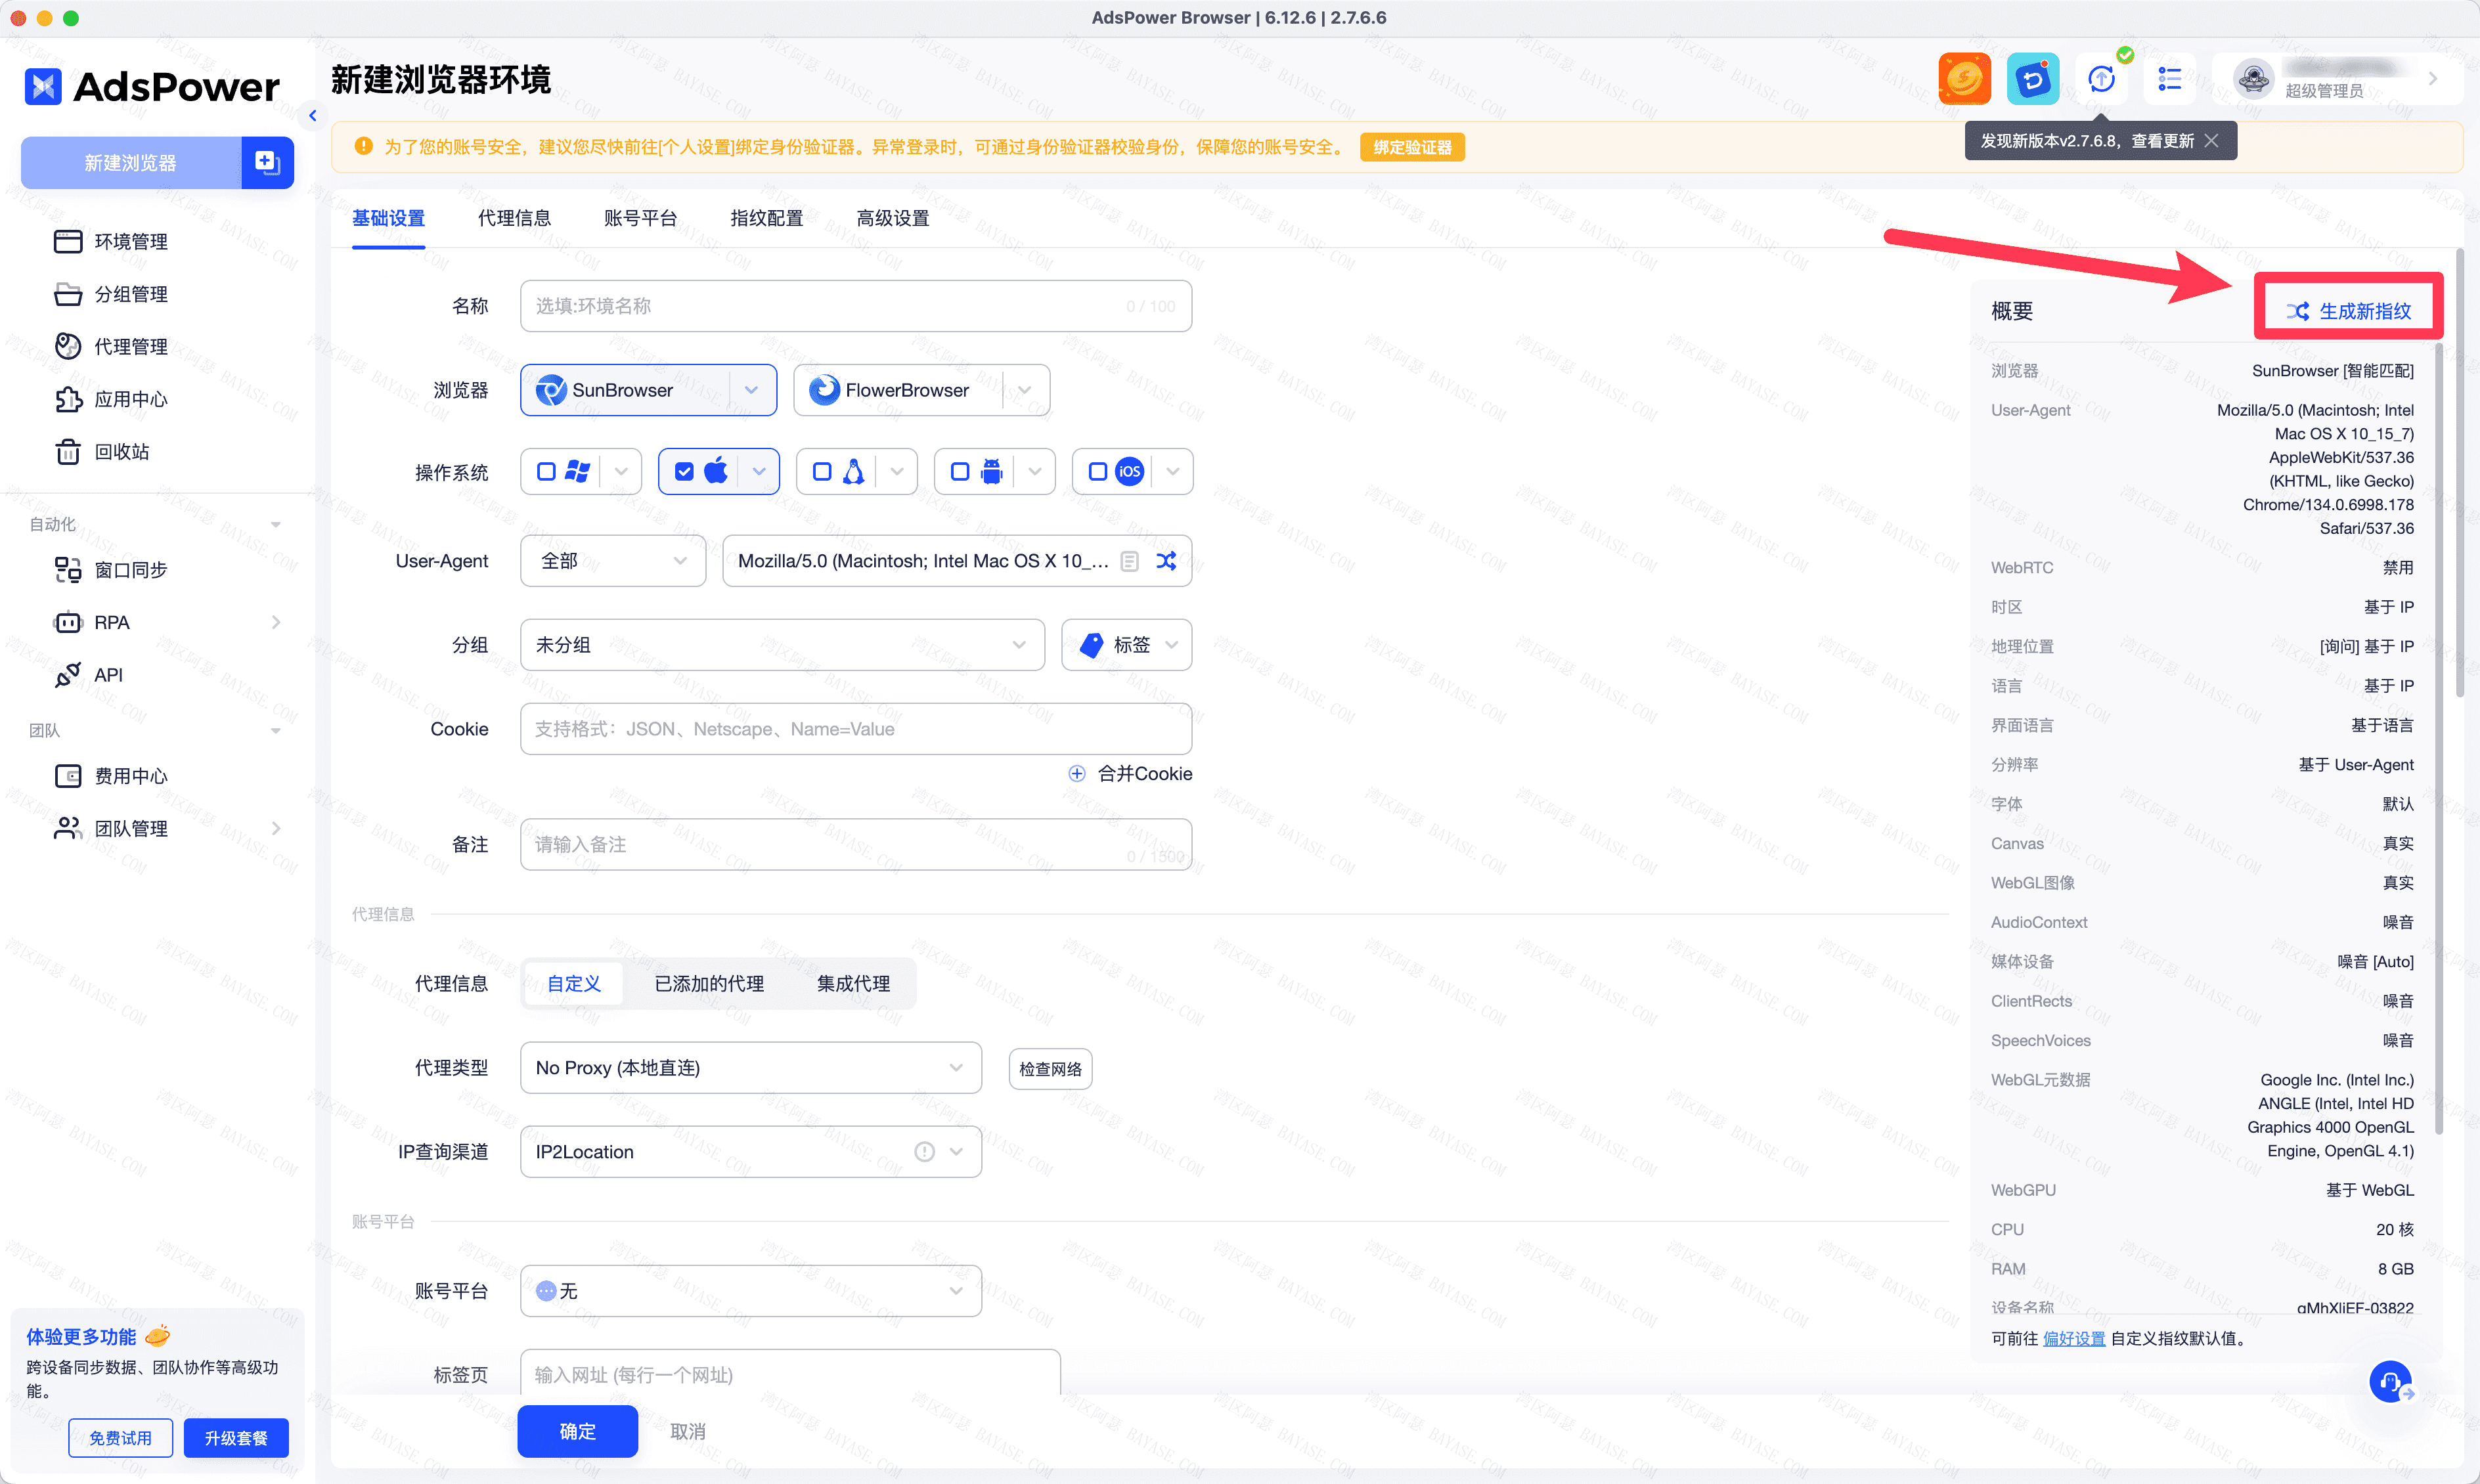Click the AdsPower logo
The width and height of the screenshot is (2480, 1484).
[152, 87]
